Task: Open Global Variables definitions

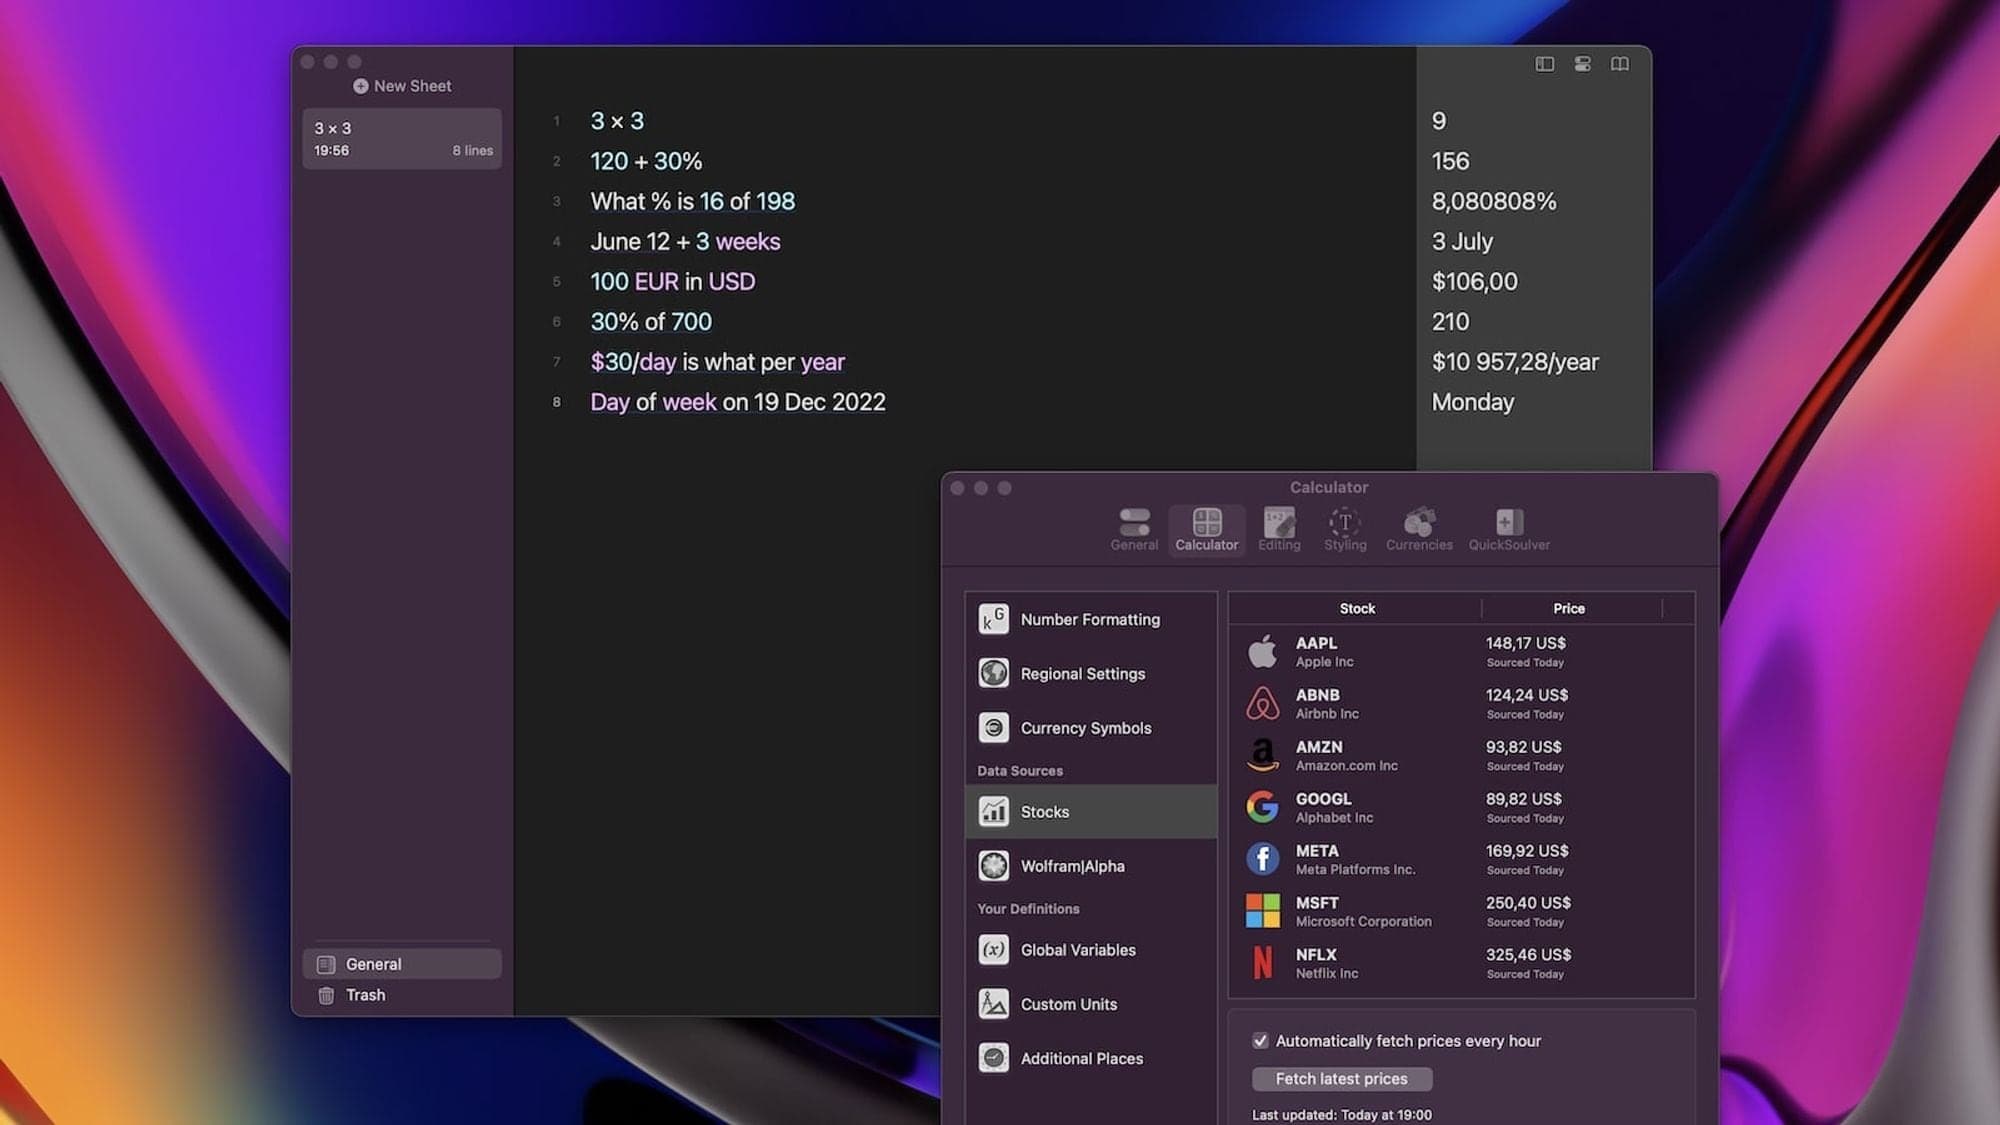Action: 1091,949
